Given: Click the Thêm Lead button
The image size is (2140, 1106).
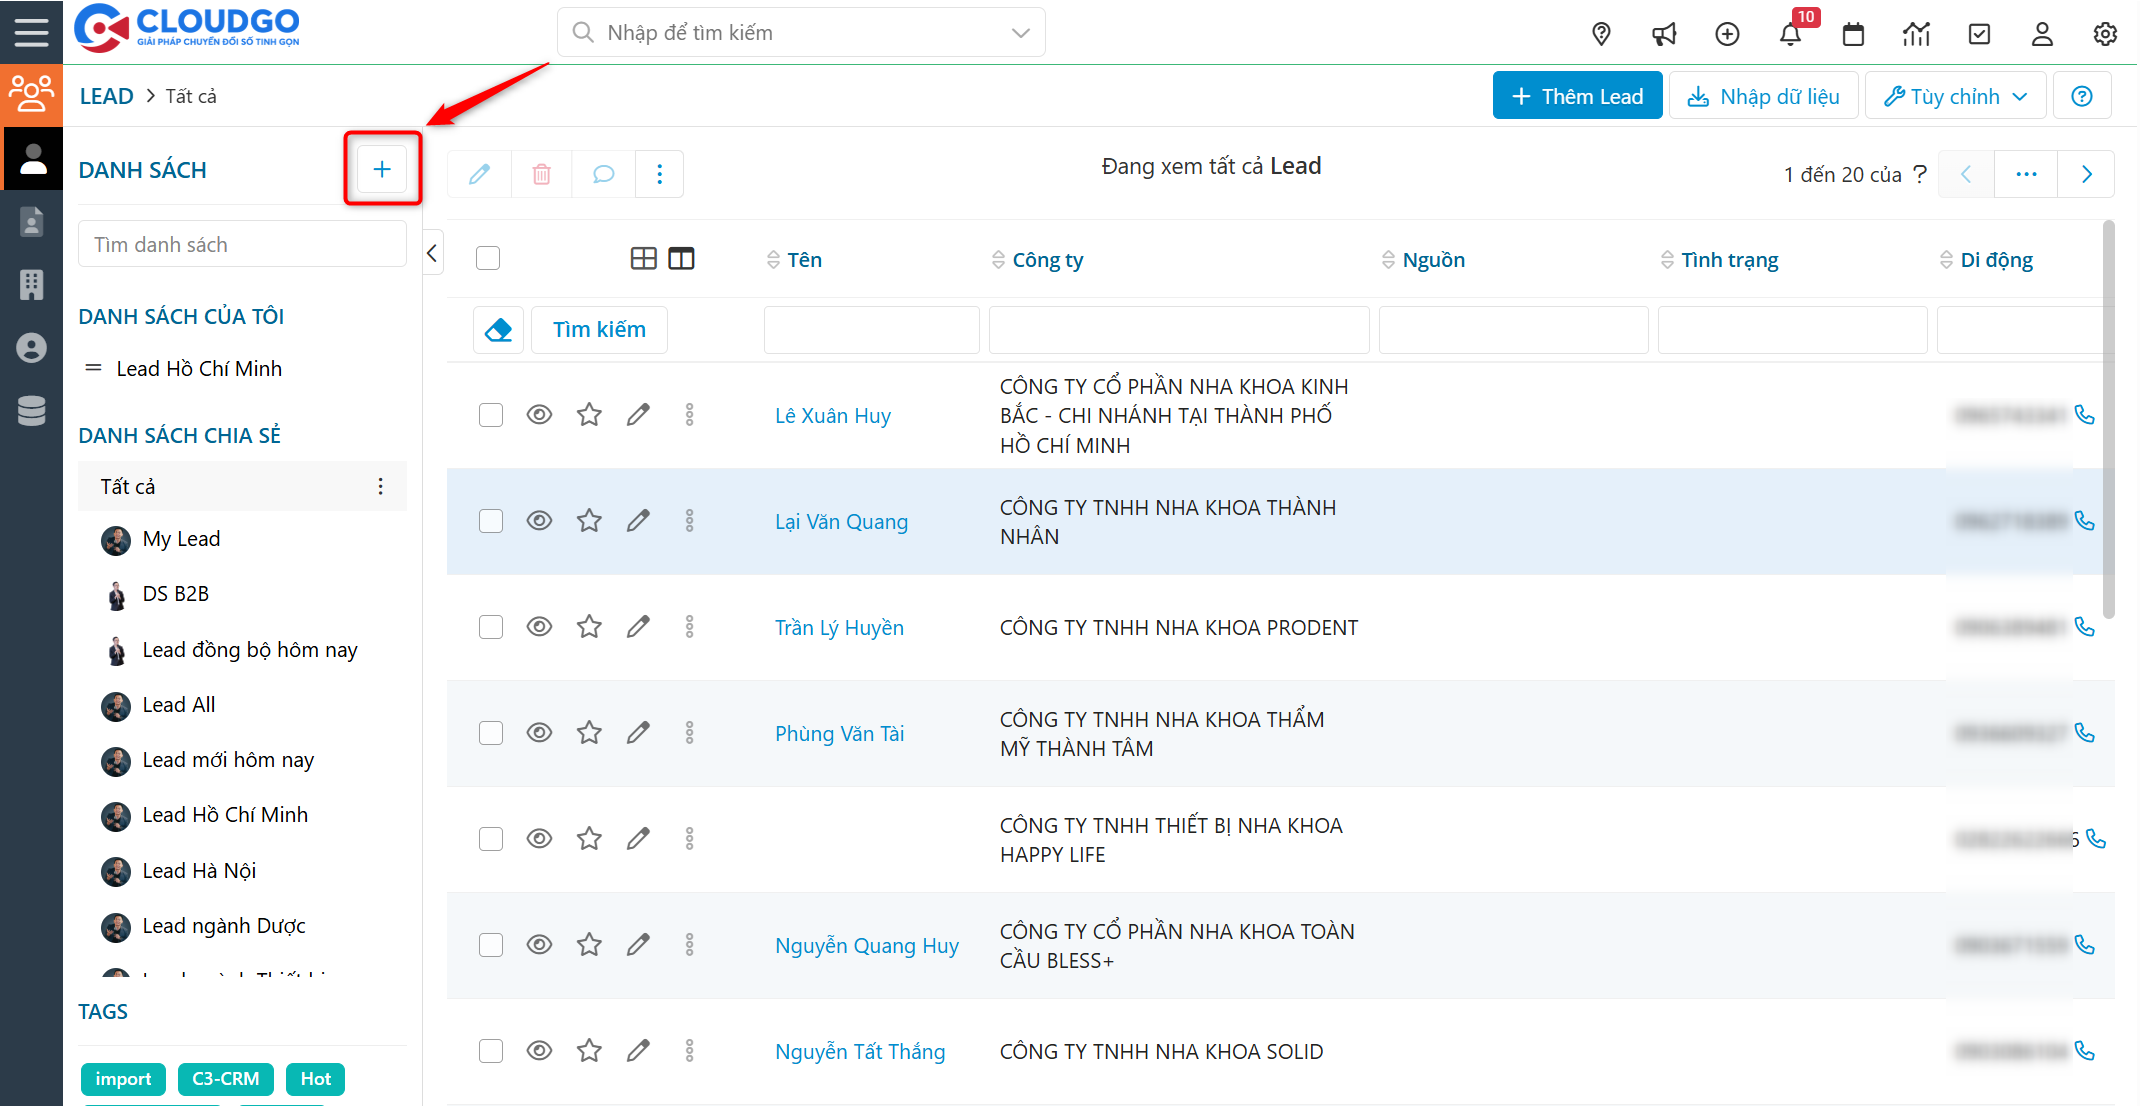Looking at the screenshot, I should (x=1577, y=96).
